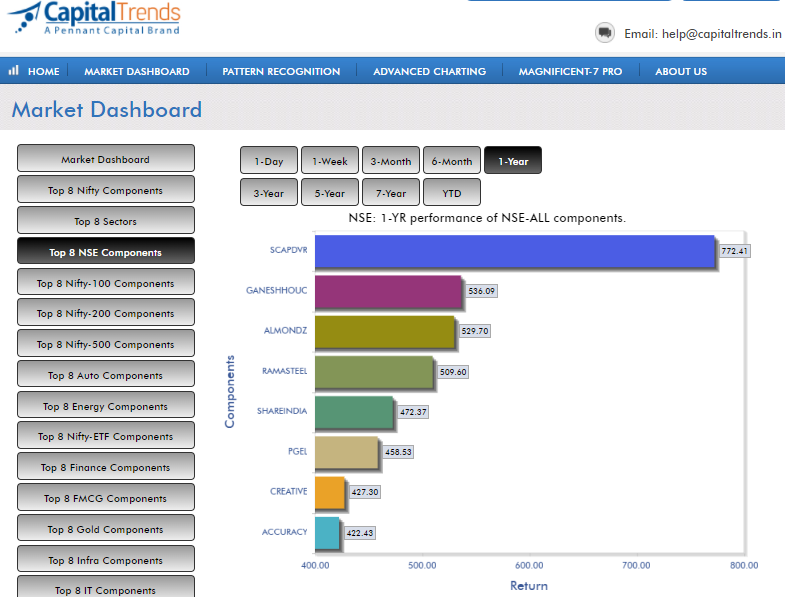Show Top 8 FMCG Components

coord(106,498)
